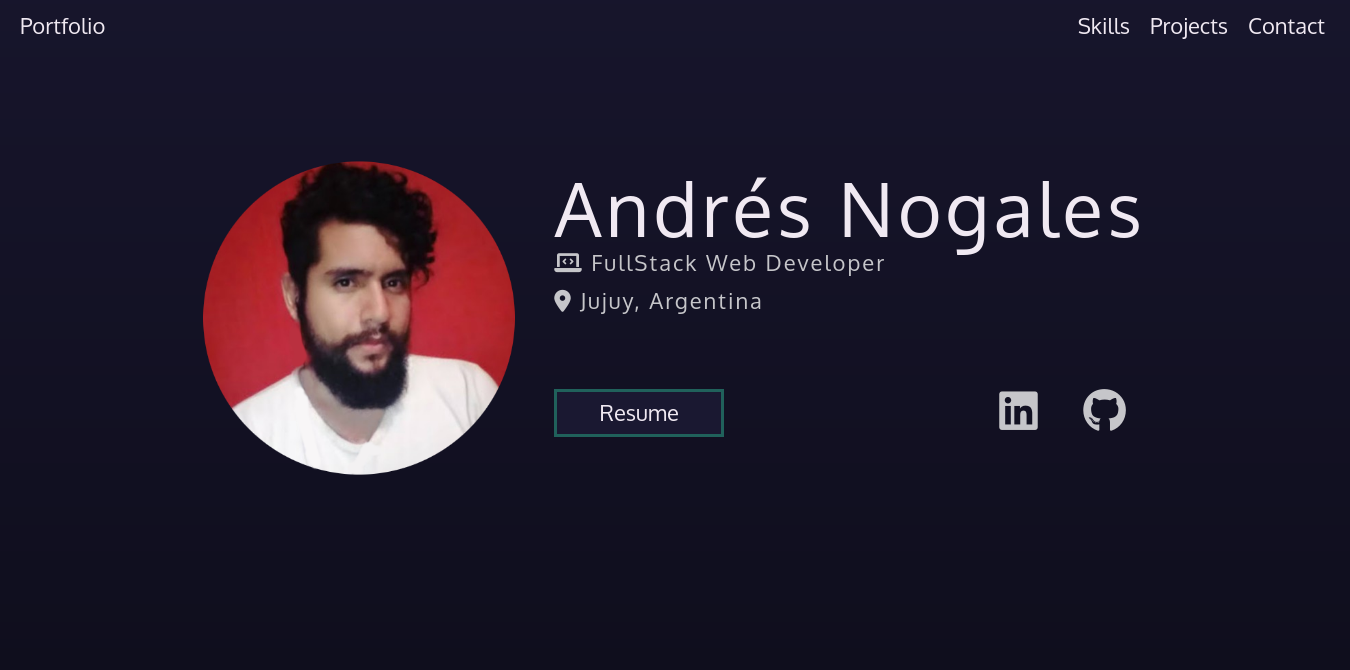Screen dimensions: 1350x670
Task: Click the word Argentina
Action: click(x=706, y=302)
